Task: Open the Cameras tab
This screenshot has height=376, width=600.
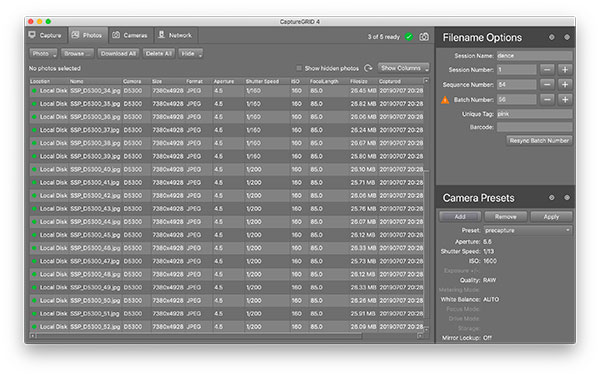Action: 130,35
